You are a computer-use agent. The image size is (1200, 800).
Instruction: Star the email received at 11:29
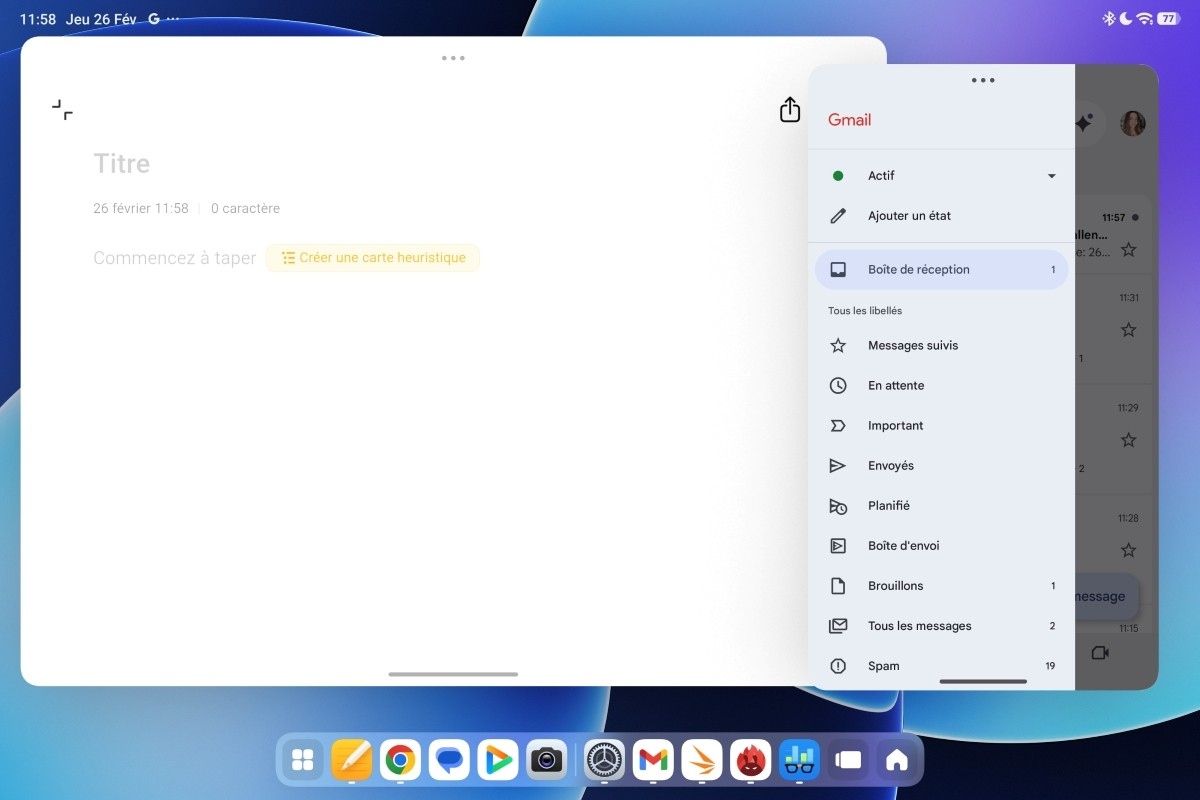click(x=1128, y=439)
